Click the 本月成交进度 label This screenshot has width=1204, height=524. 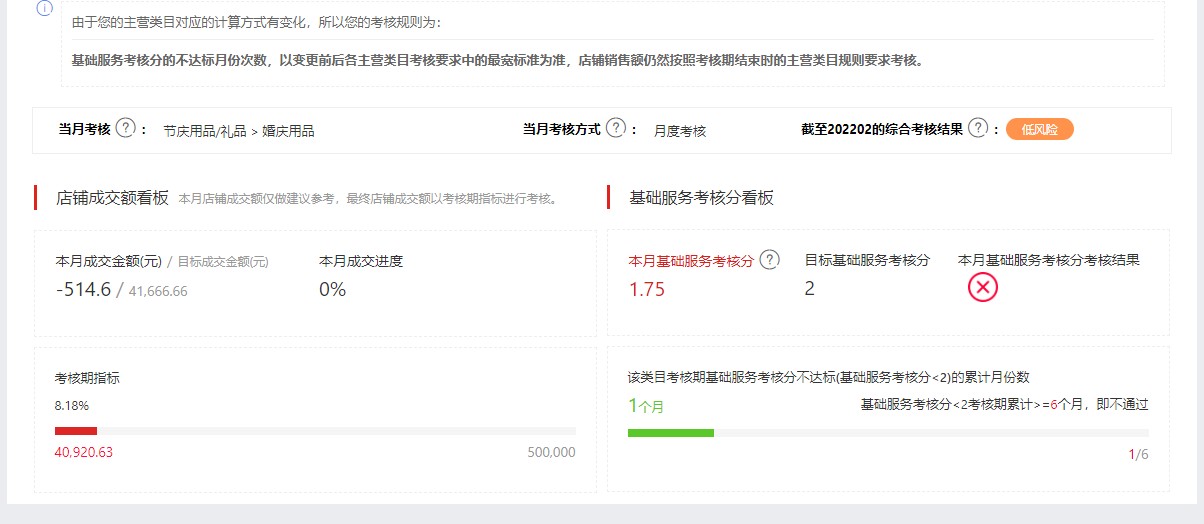coord(361,261)
